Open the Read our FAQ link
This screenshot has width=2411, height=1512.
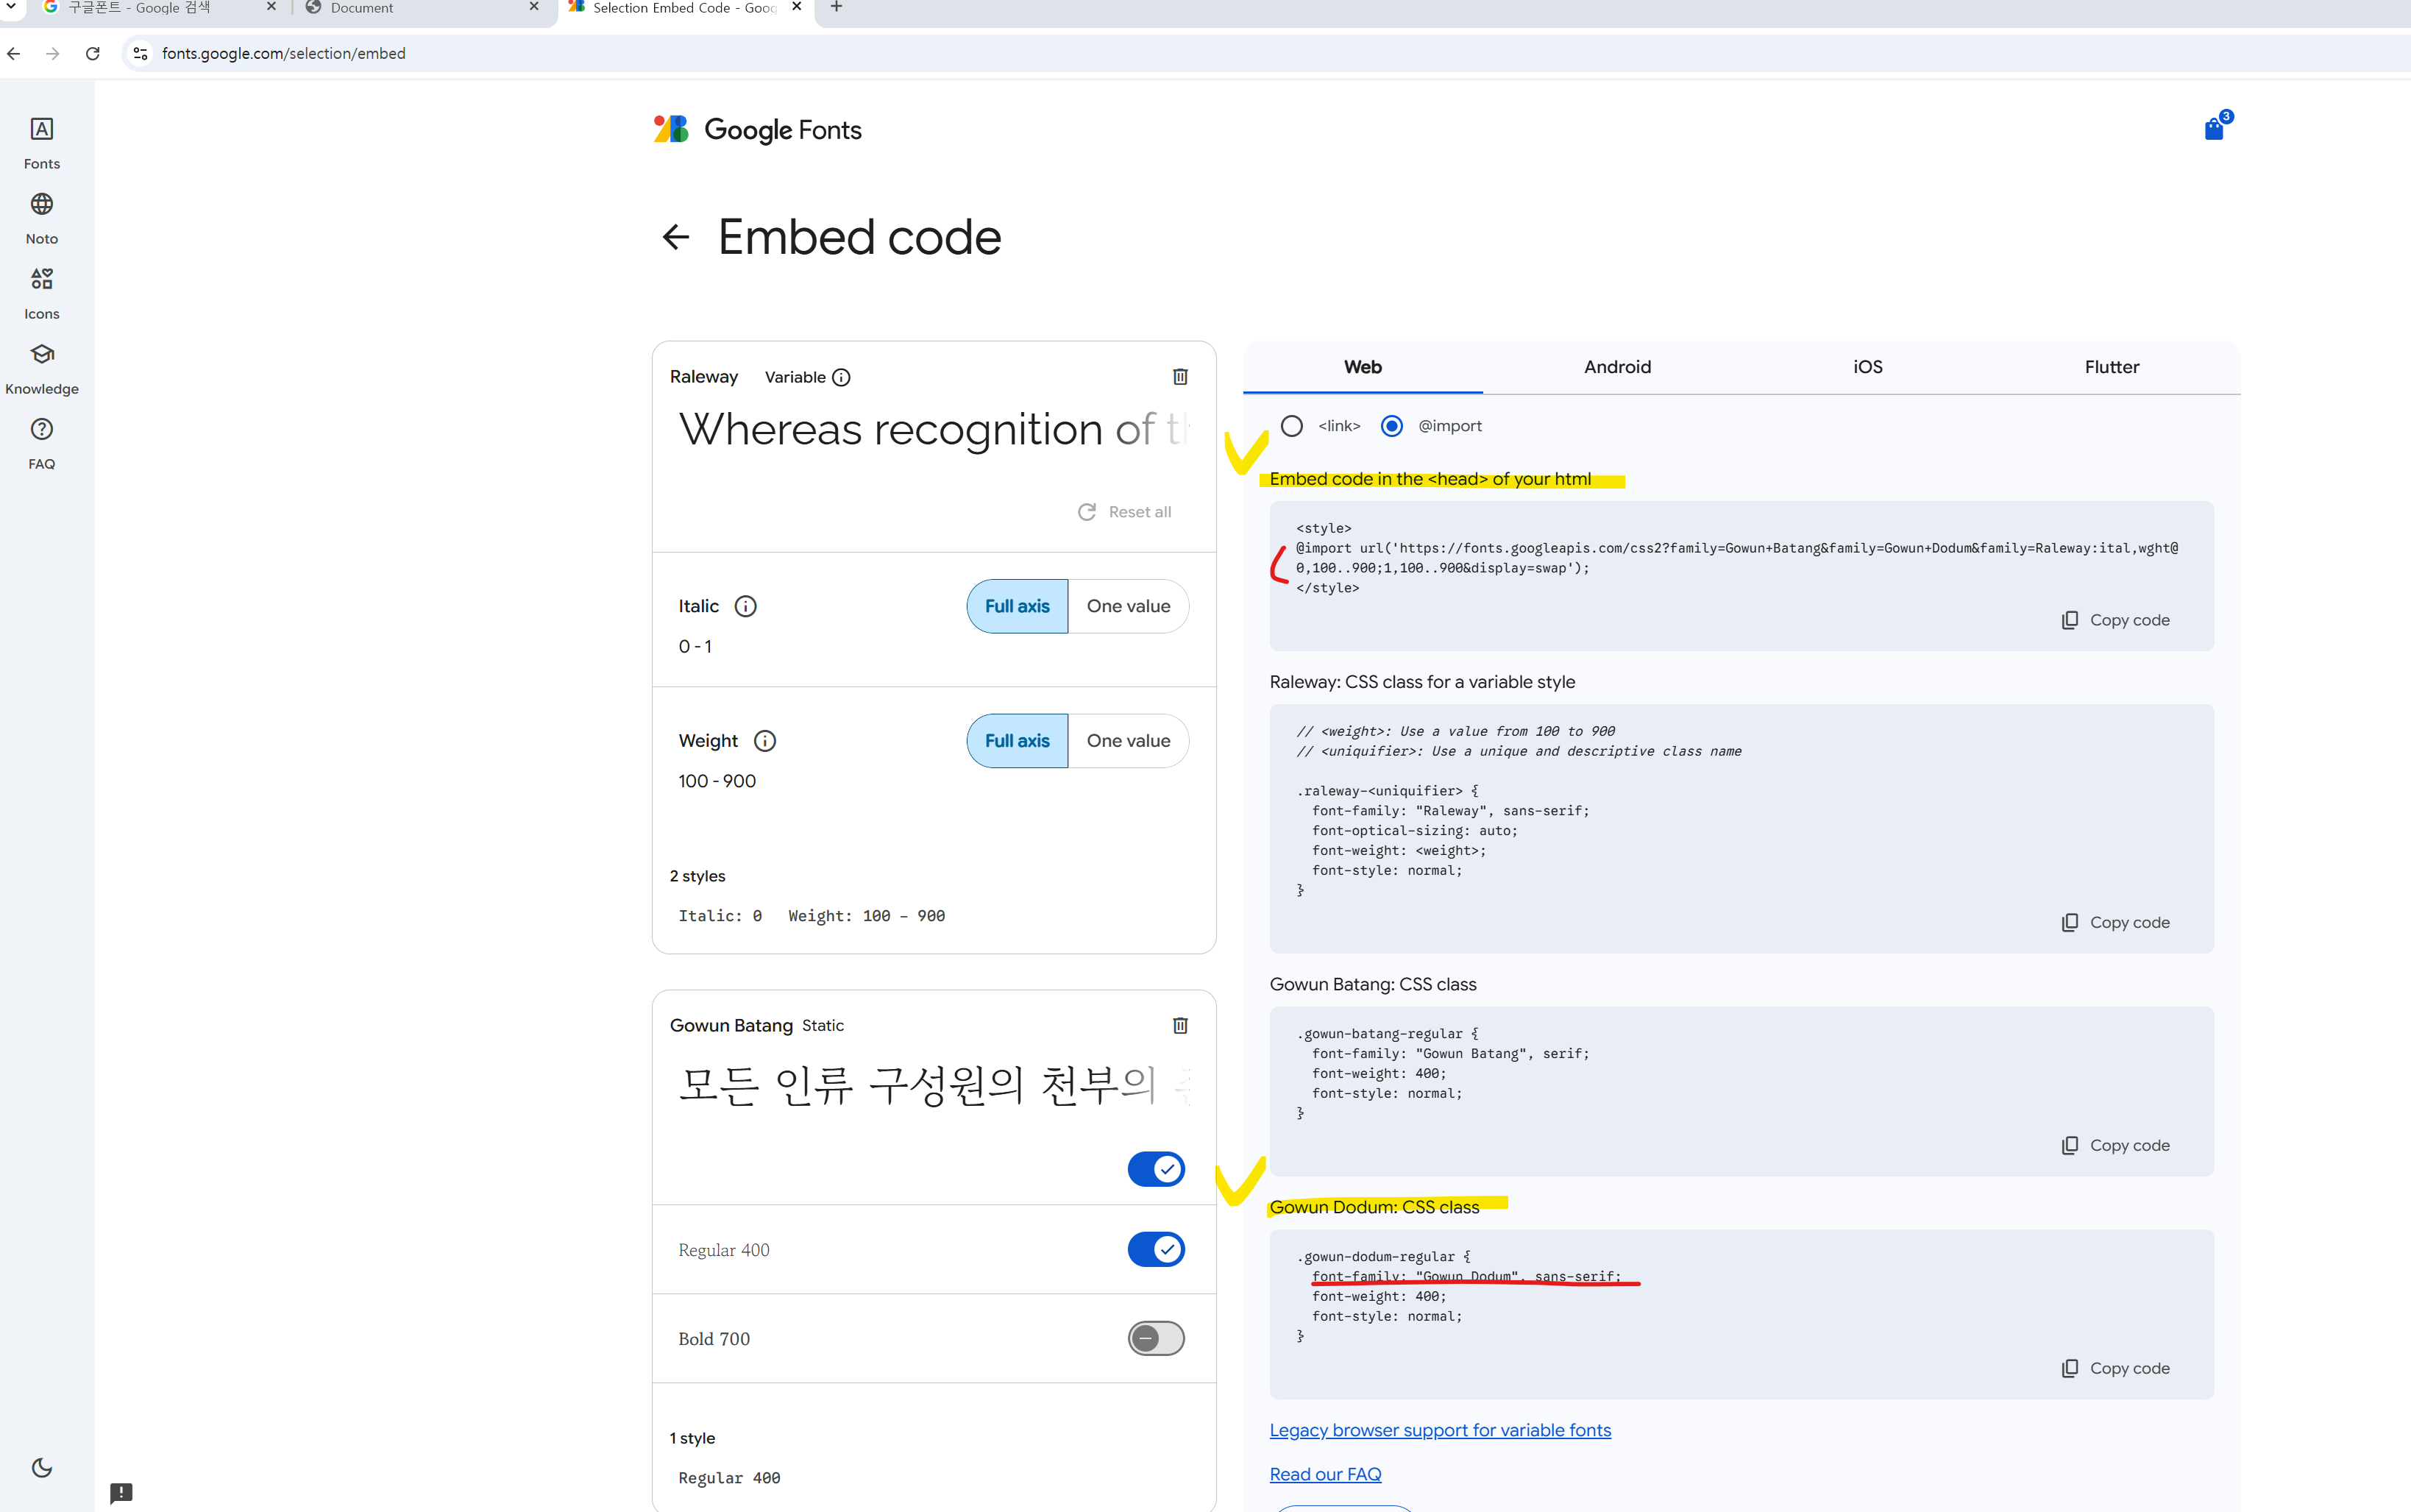coord(1325,1474)
